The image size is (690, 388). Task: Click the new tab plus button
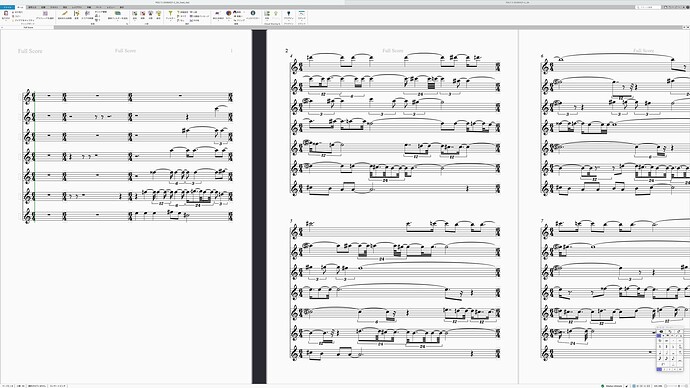(x=684, y=27)
